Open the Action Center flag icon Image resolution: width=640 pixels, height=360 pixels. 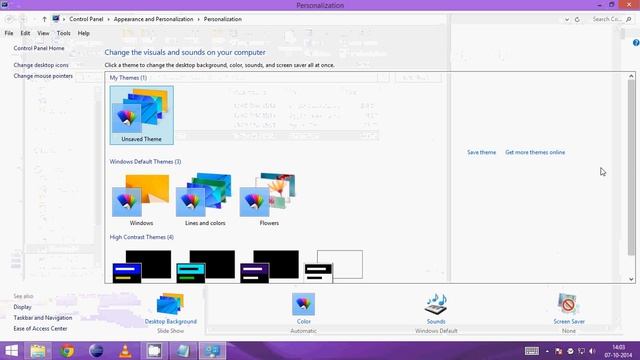559,351
